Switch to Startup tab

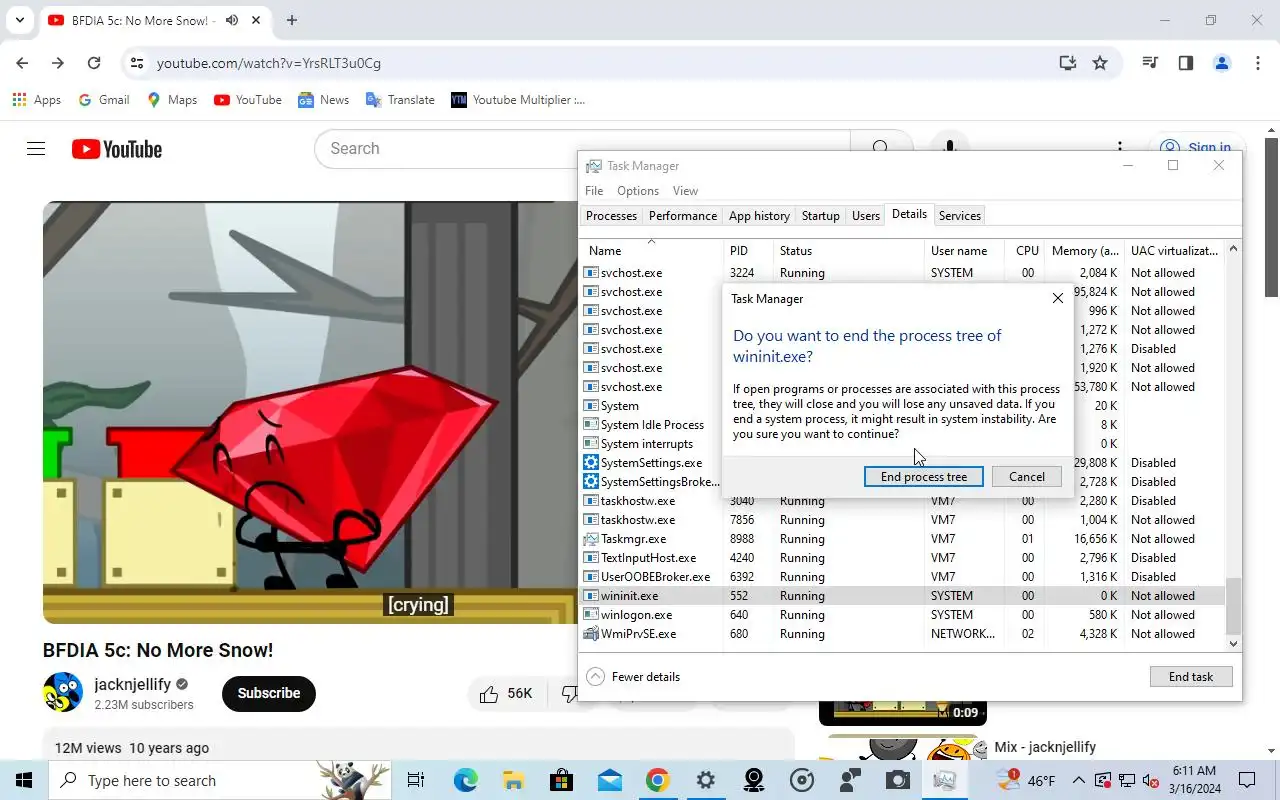(820, 216)
